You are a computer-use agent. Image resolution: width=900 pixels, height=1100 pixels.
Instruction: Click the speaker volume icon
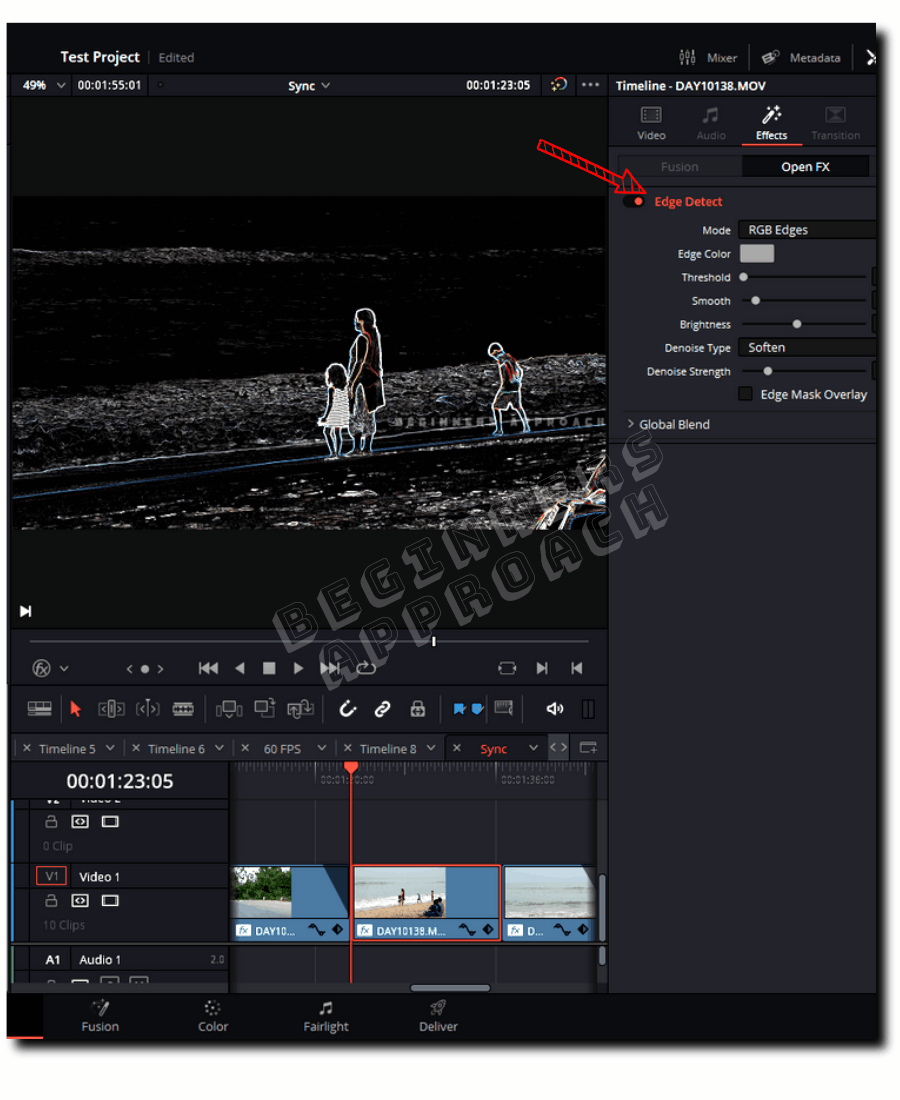click(x=554, y=709)
